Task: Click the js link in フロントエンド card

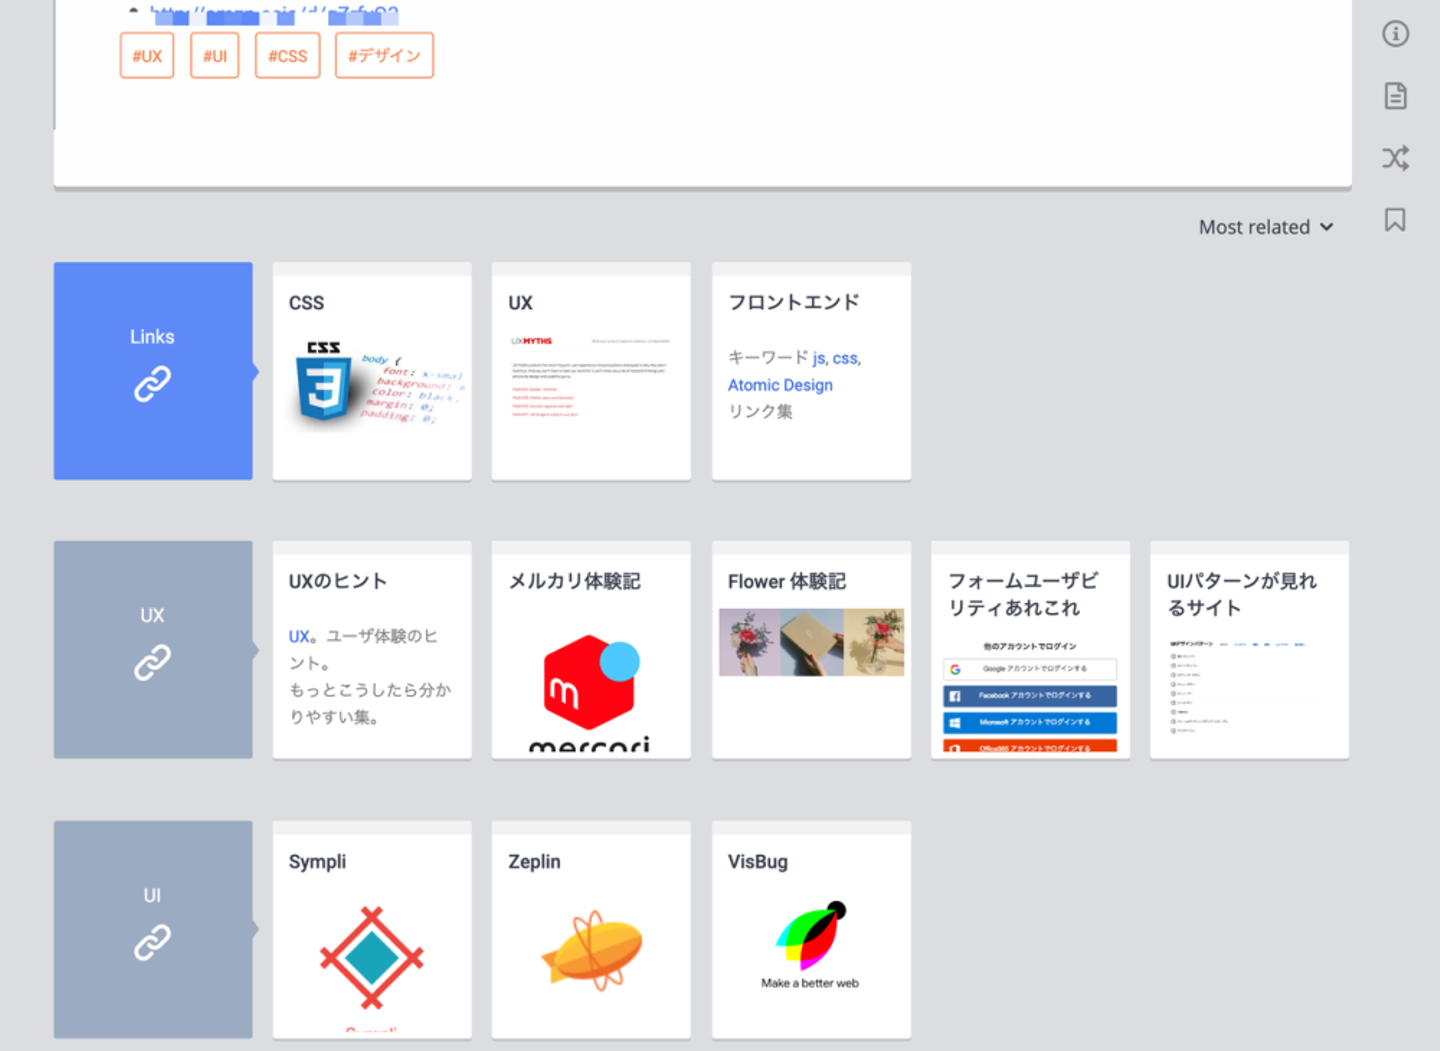Action: [x=819, y=358]
